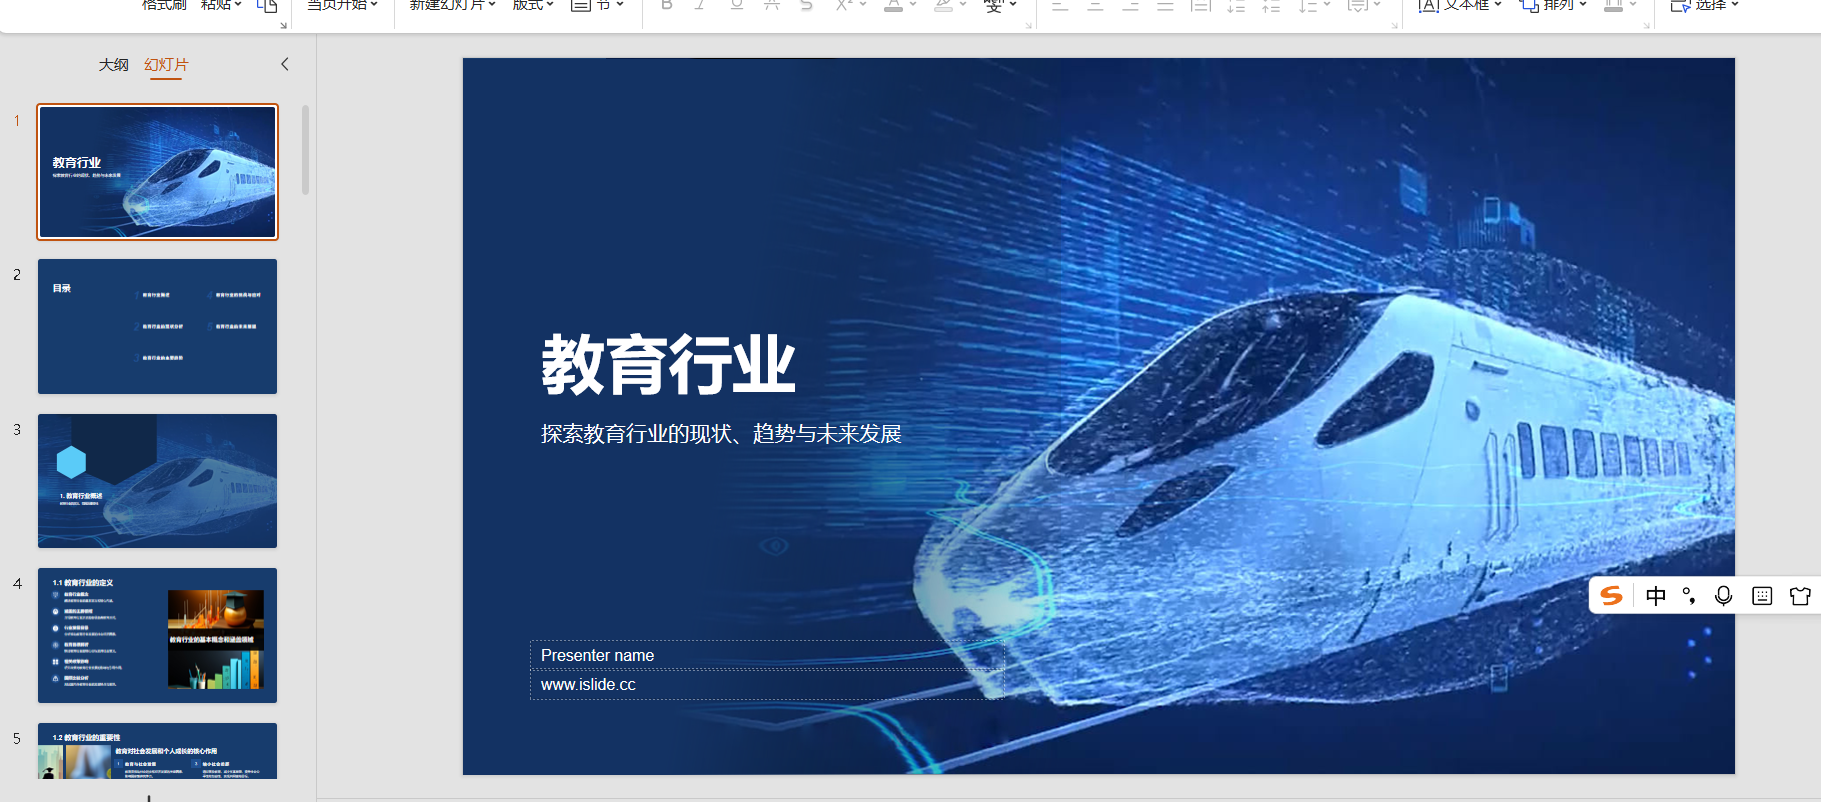Click the Sogou input method logo

[x=1611, y=596]
